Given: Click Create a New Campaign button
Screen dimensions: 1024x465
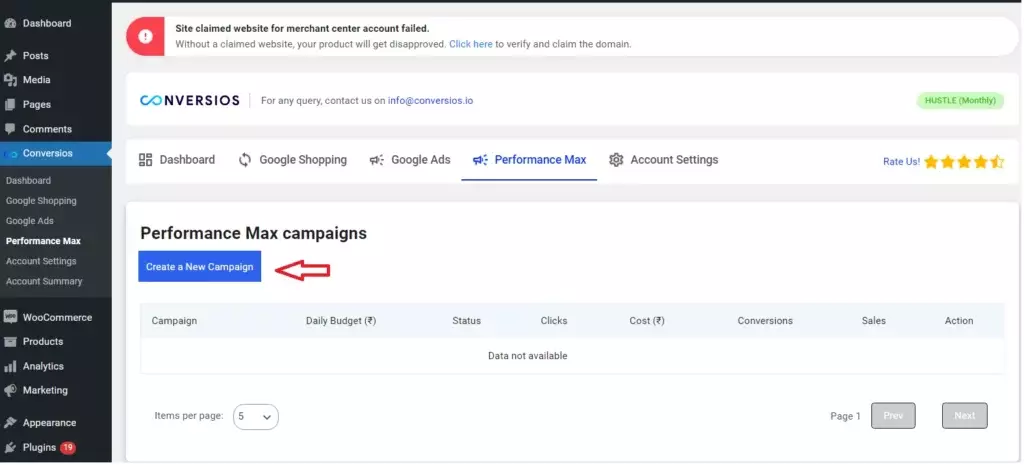Looking at the screenshot, I should 200,266.
